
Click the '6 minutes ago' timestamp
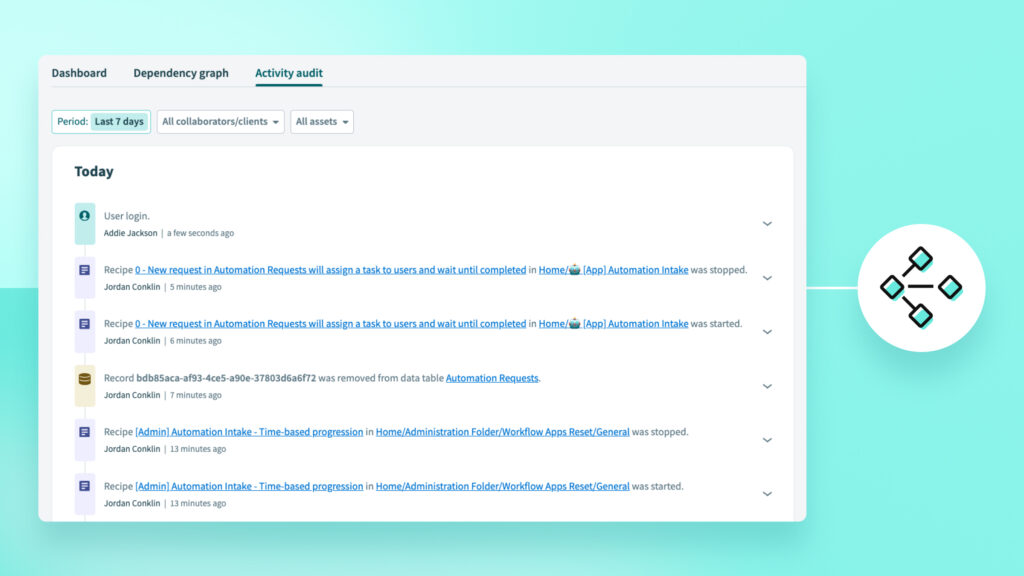pos(196,341)
